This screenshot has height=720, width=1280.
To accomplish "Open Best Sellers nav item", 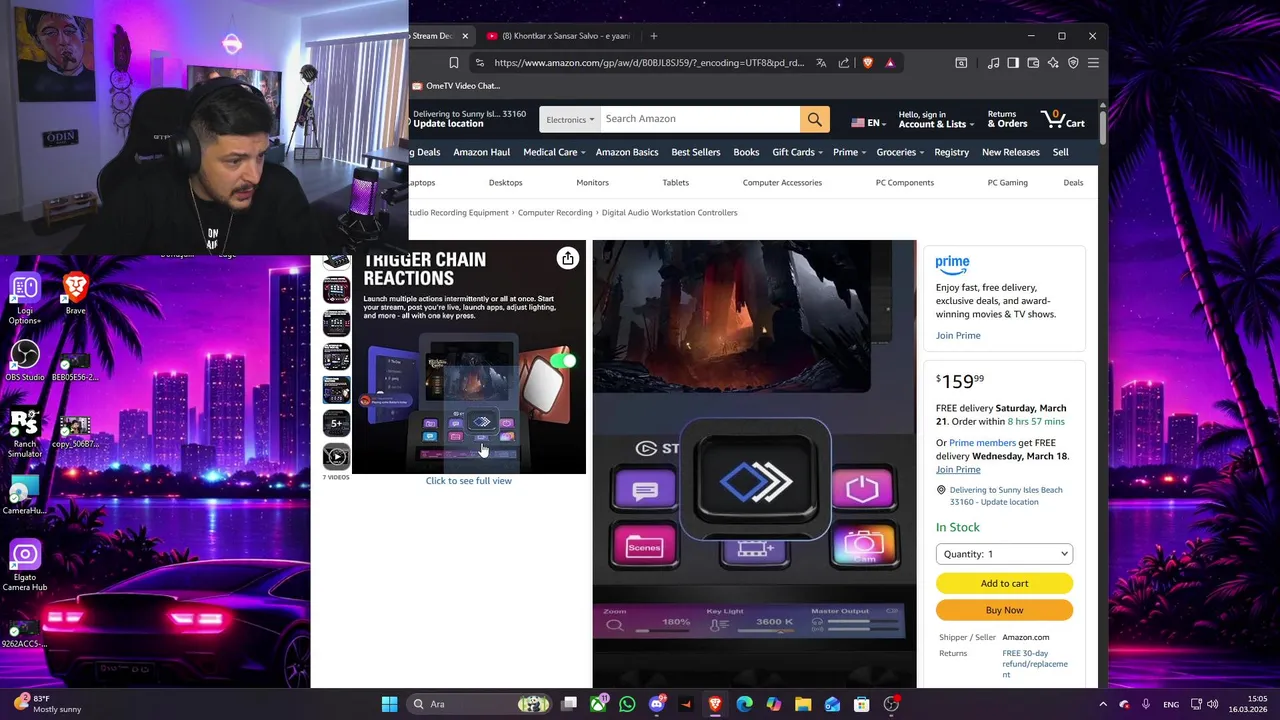I will (x=695, y=152).
